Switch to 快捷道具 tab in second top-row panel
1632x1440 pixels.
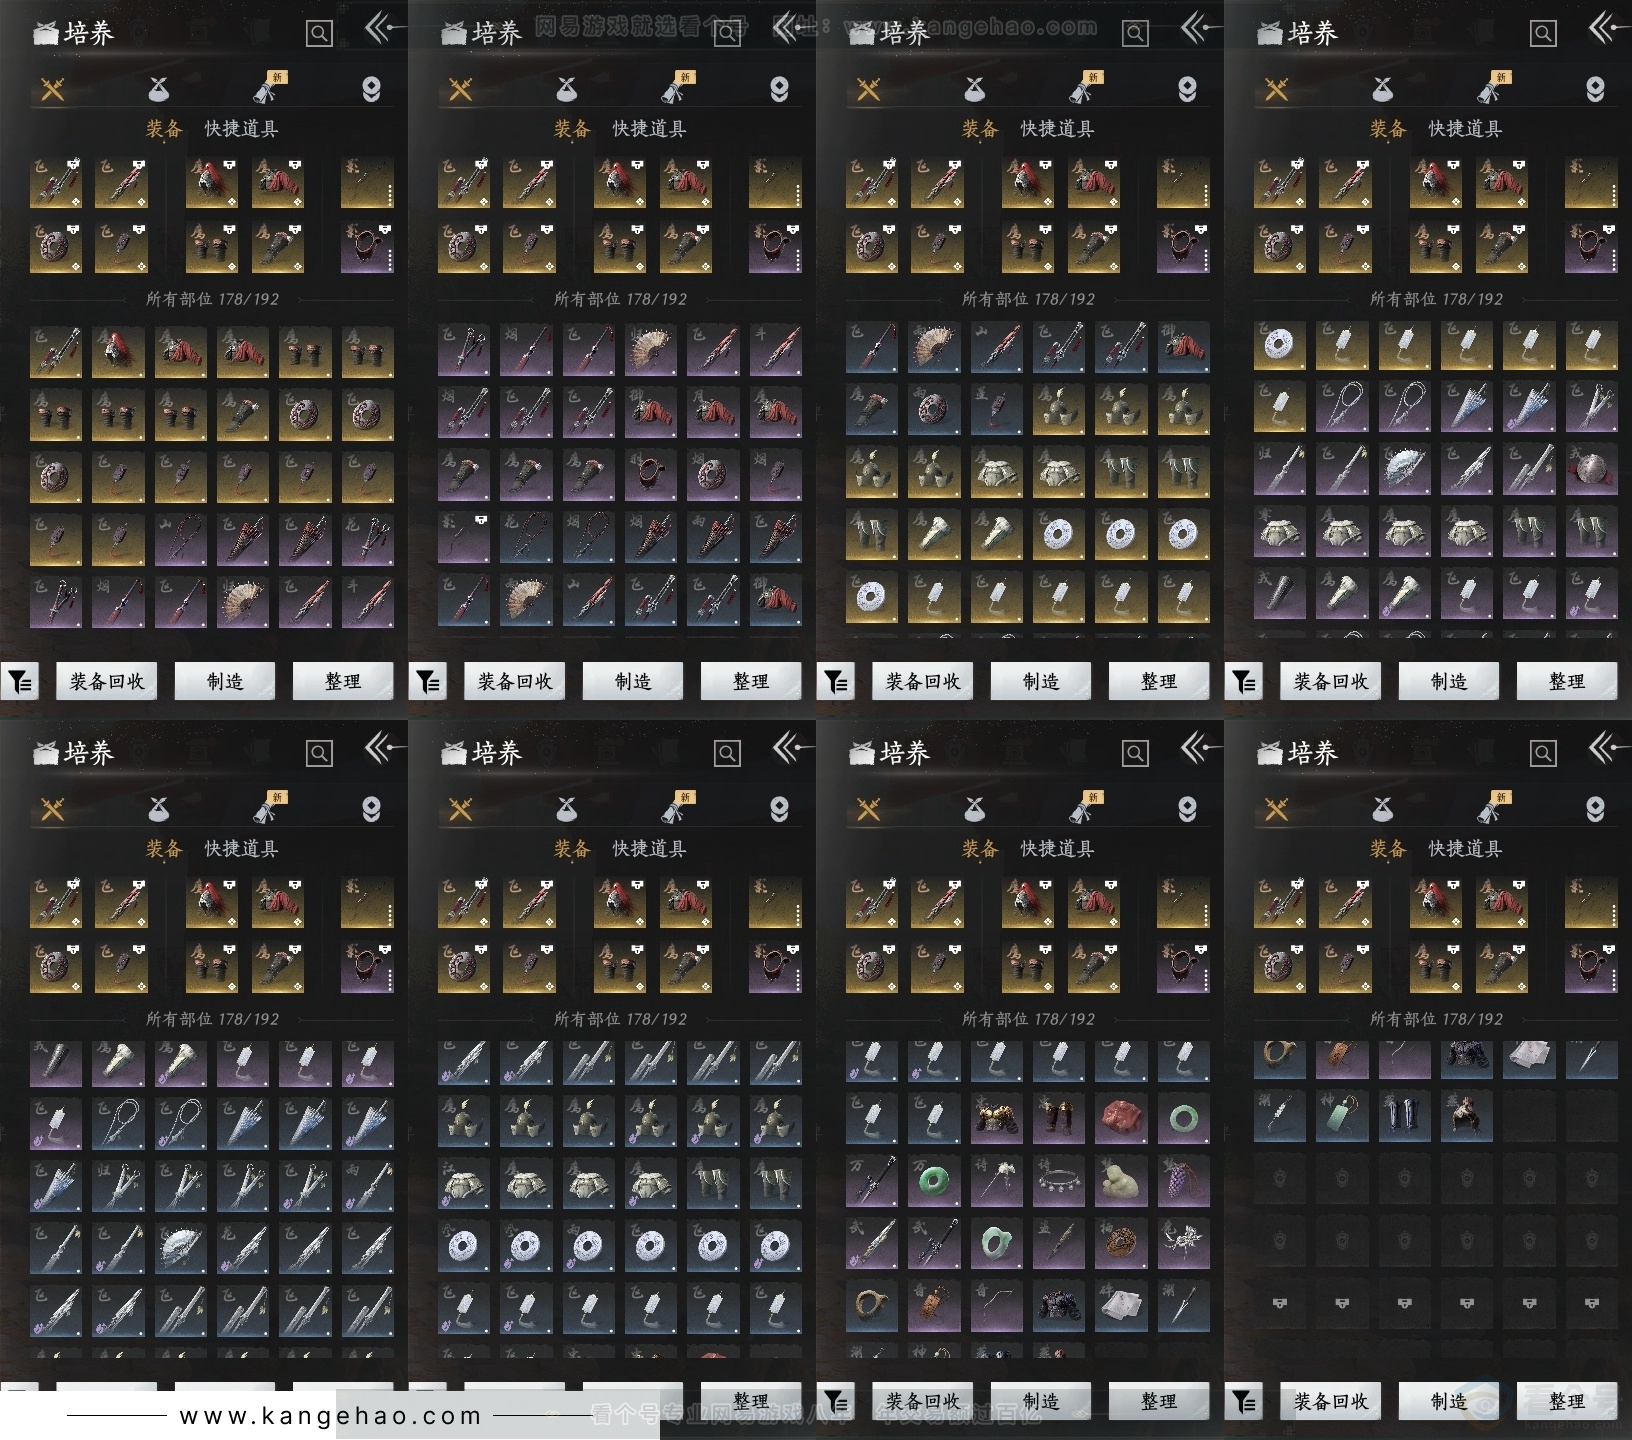(x=649, y=129)
